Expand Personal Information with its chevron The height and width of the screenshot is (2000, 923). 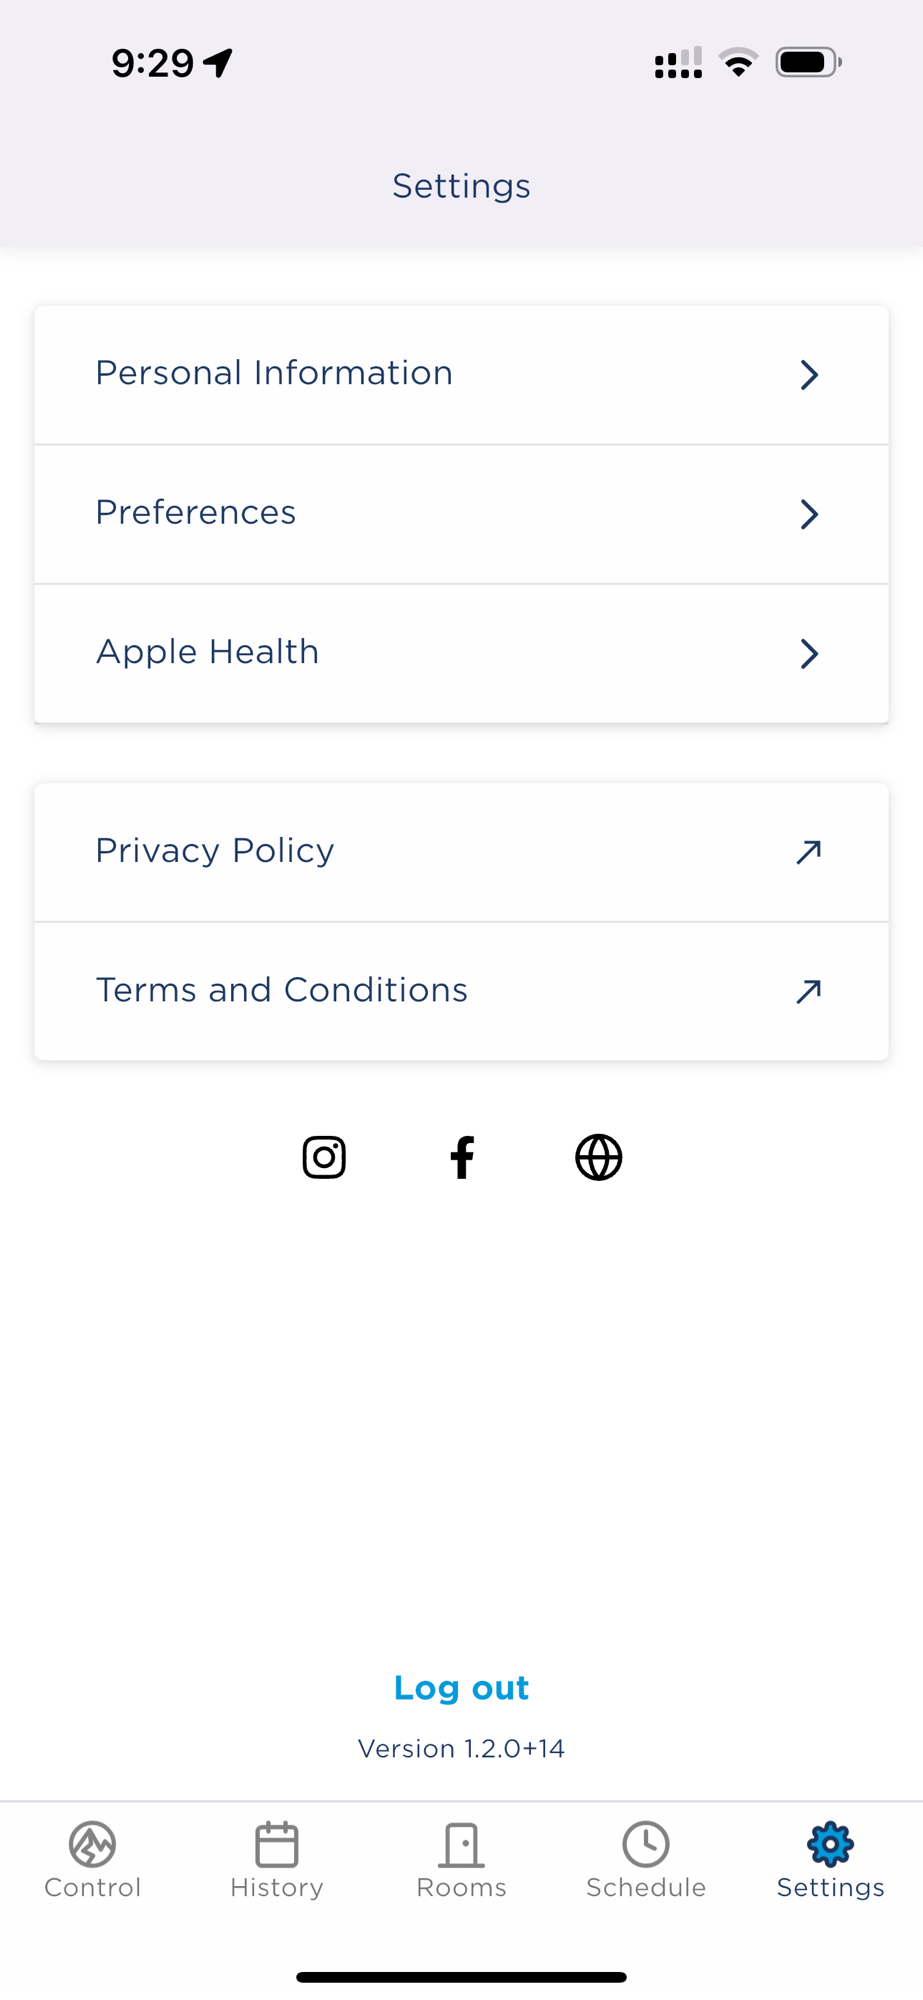tap(809, 375)
